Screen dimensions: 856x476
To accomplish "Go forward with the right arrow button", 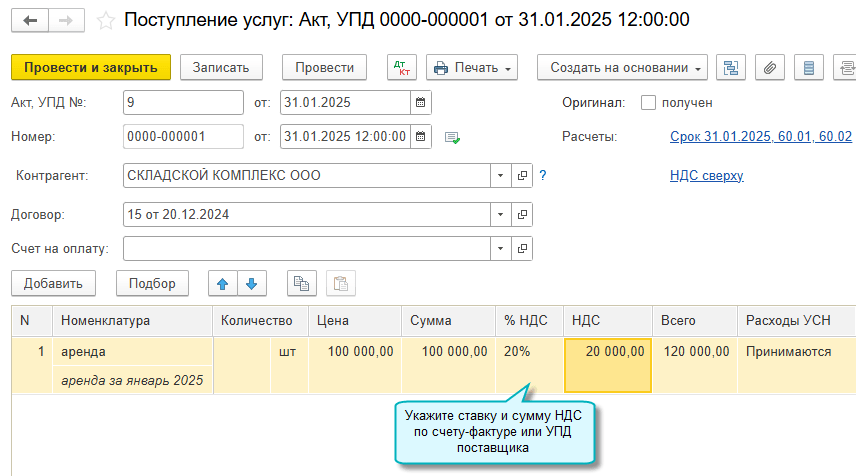I will tap(66, 21).
